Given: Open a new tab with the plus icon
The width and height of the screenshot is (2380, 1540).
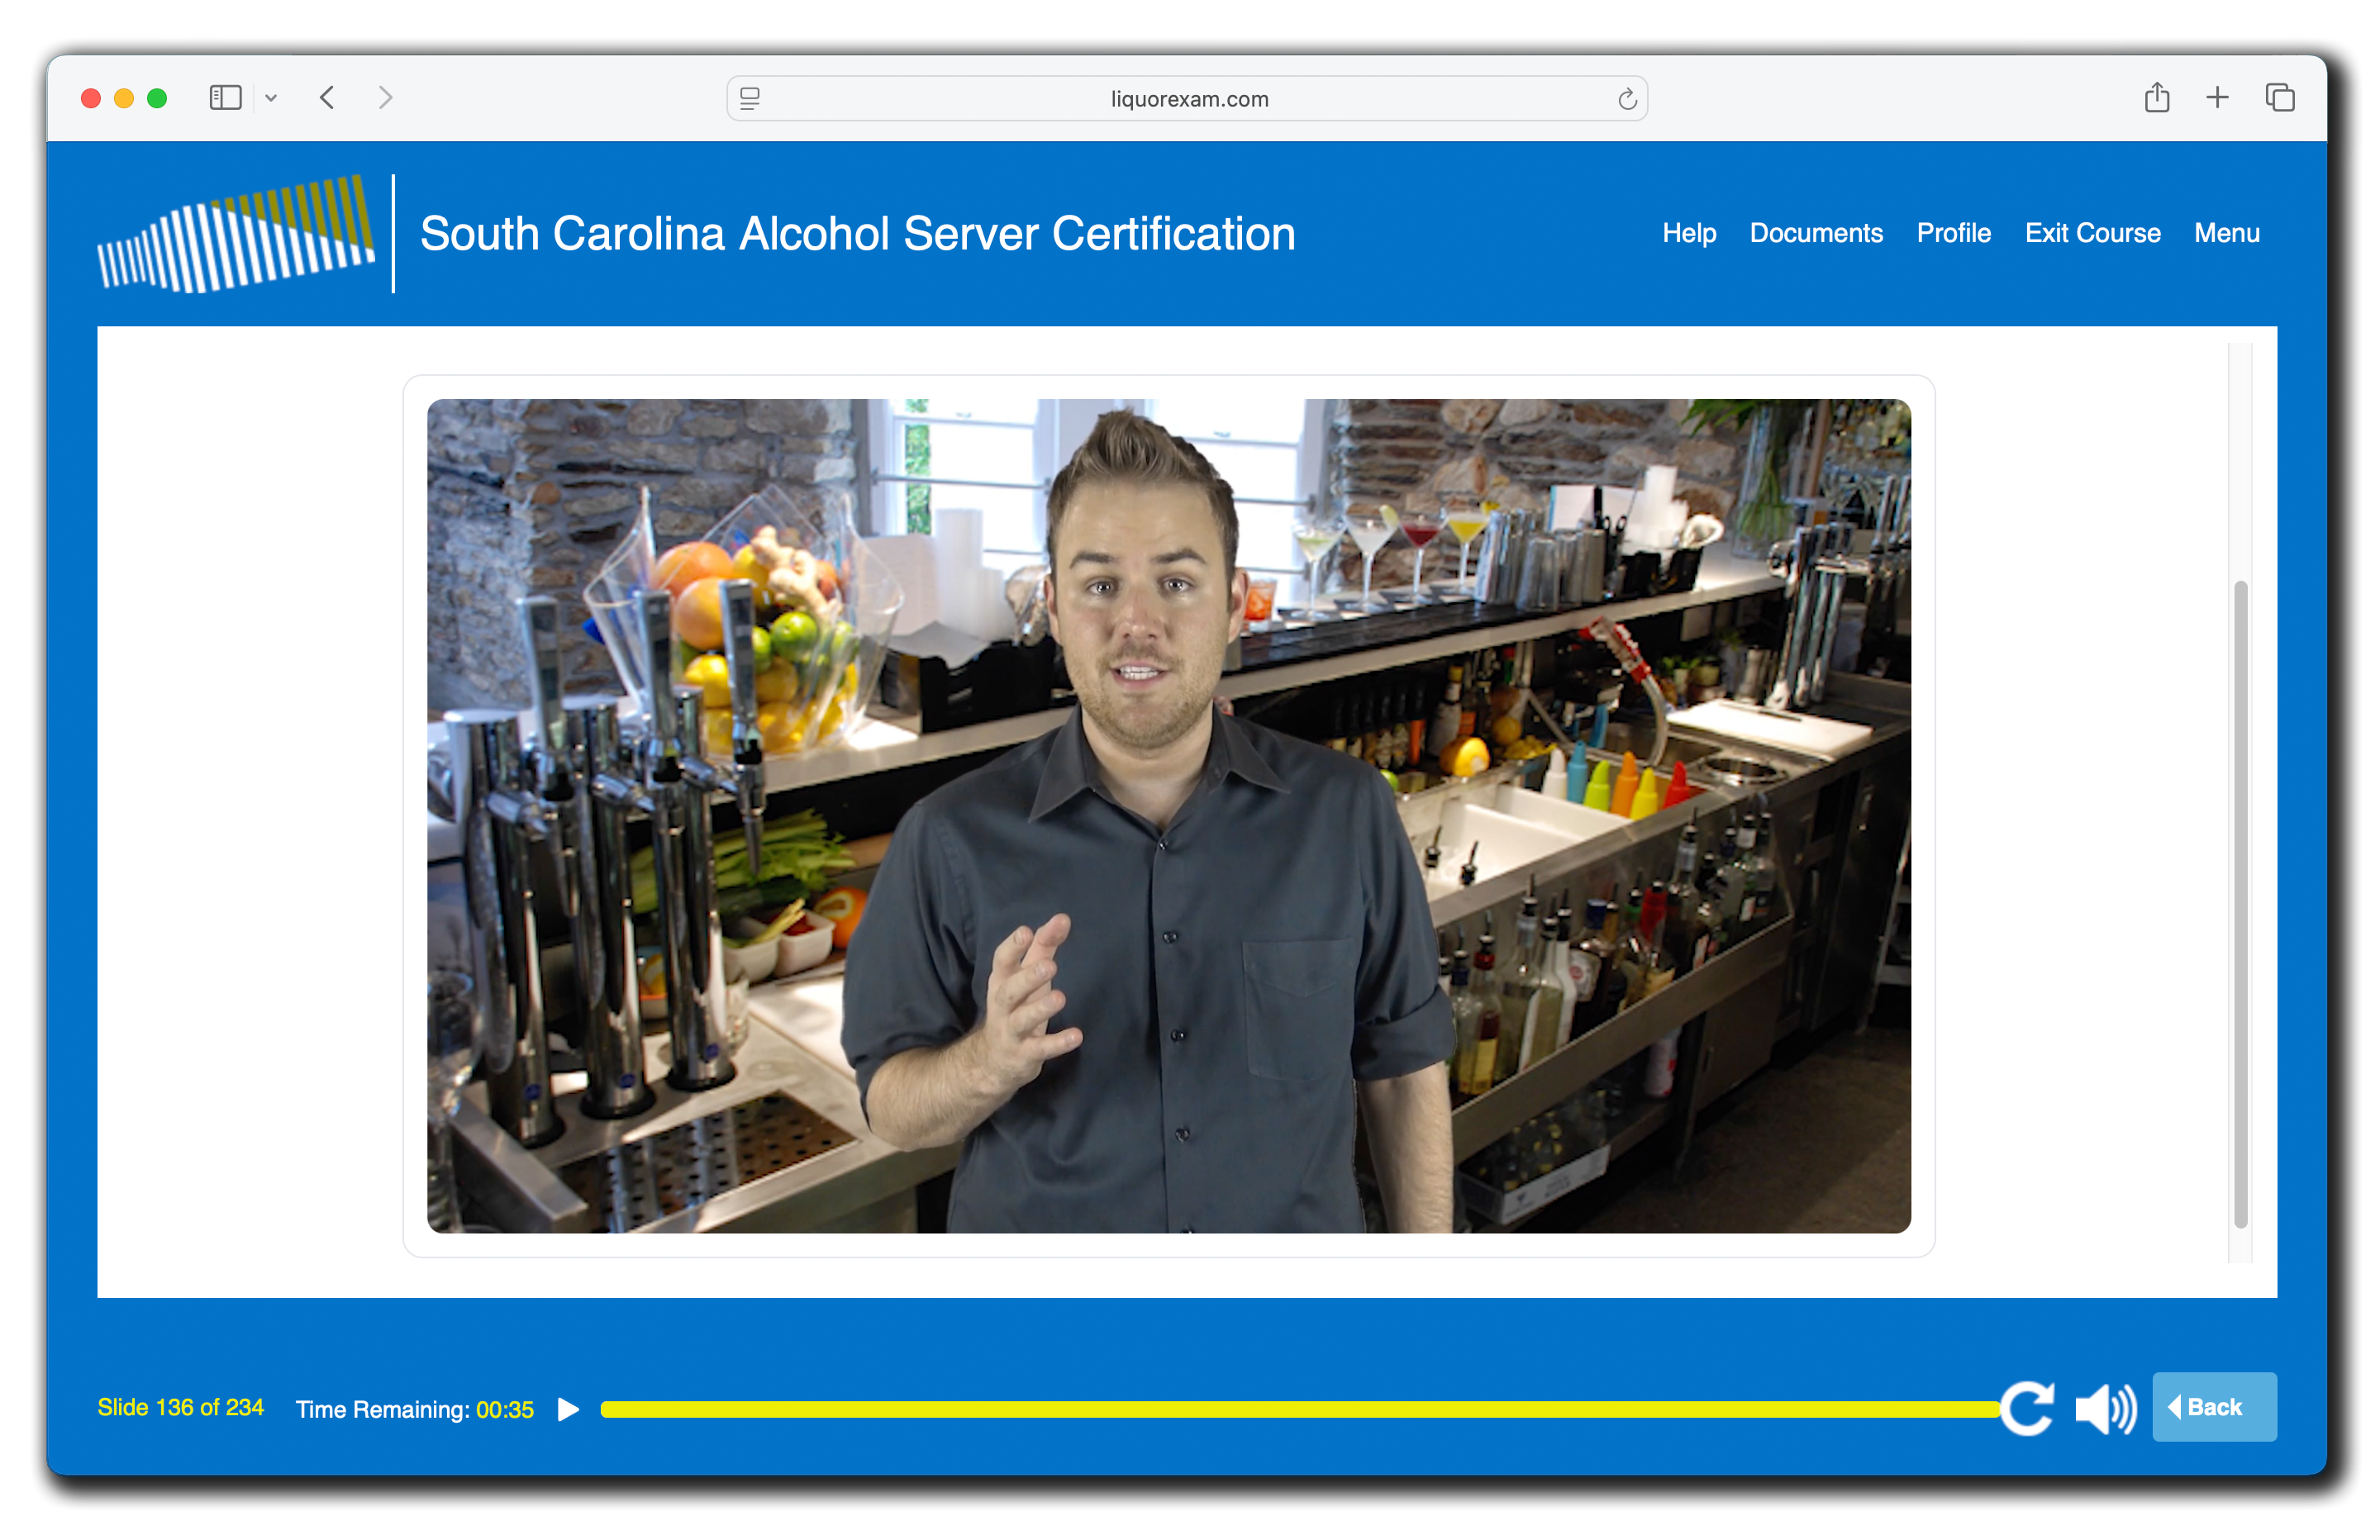Looking at the screenshot, I should [2217, 98].
